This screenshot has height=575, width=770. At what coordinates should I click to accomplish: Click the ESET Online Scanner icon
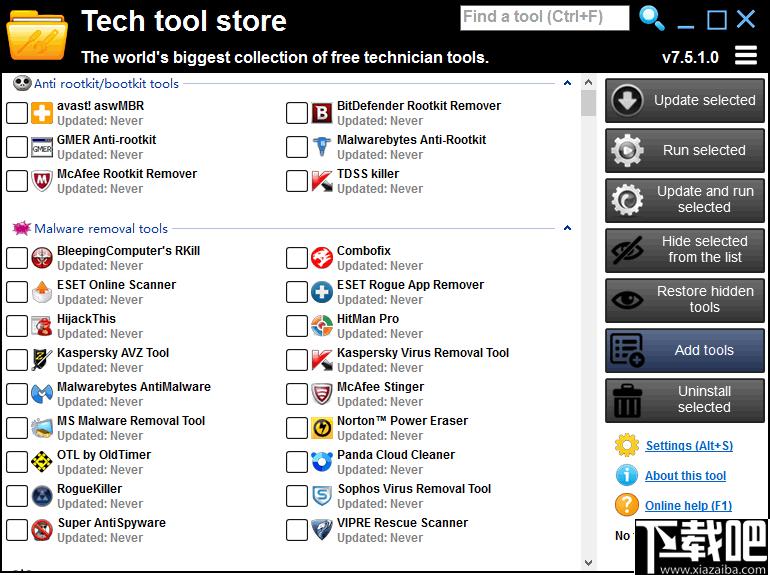[42, 292]
